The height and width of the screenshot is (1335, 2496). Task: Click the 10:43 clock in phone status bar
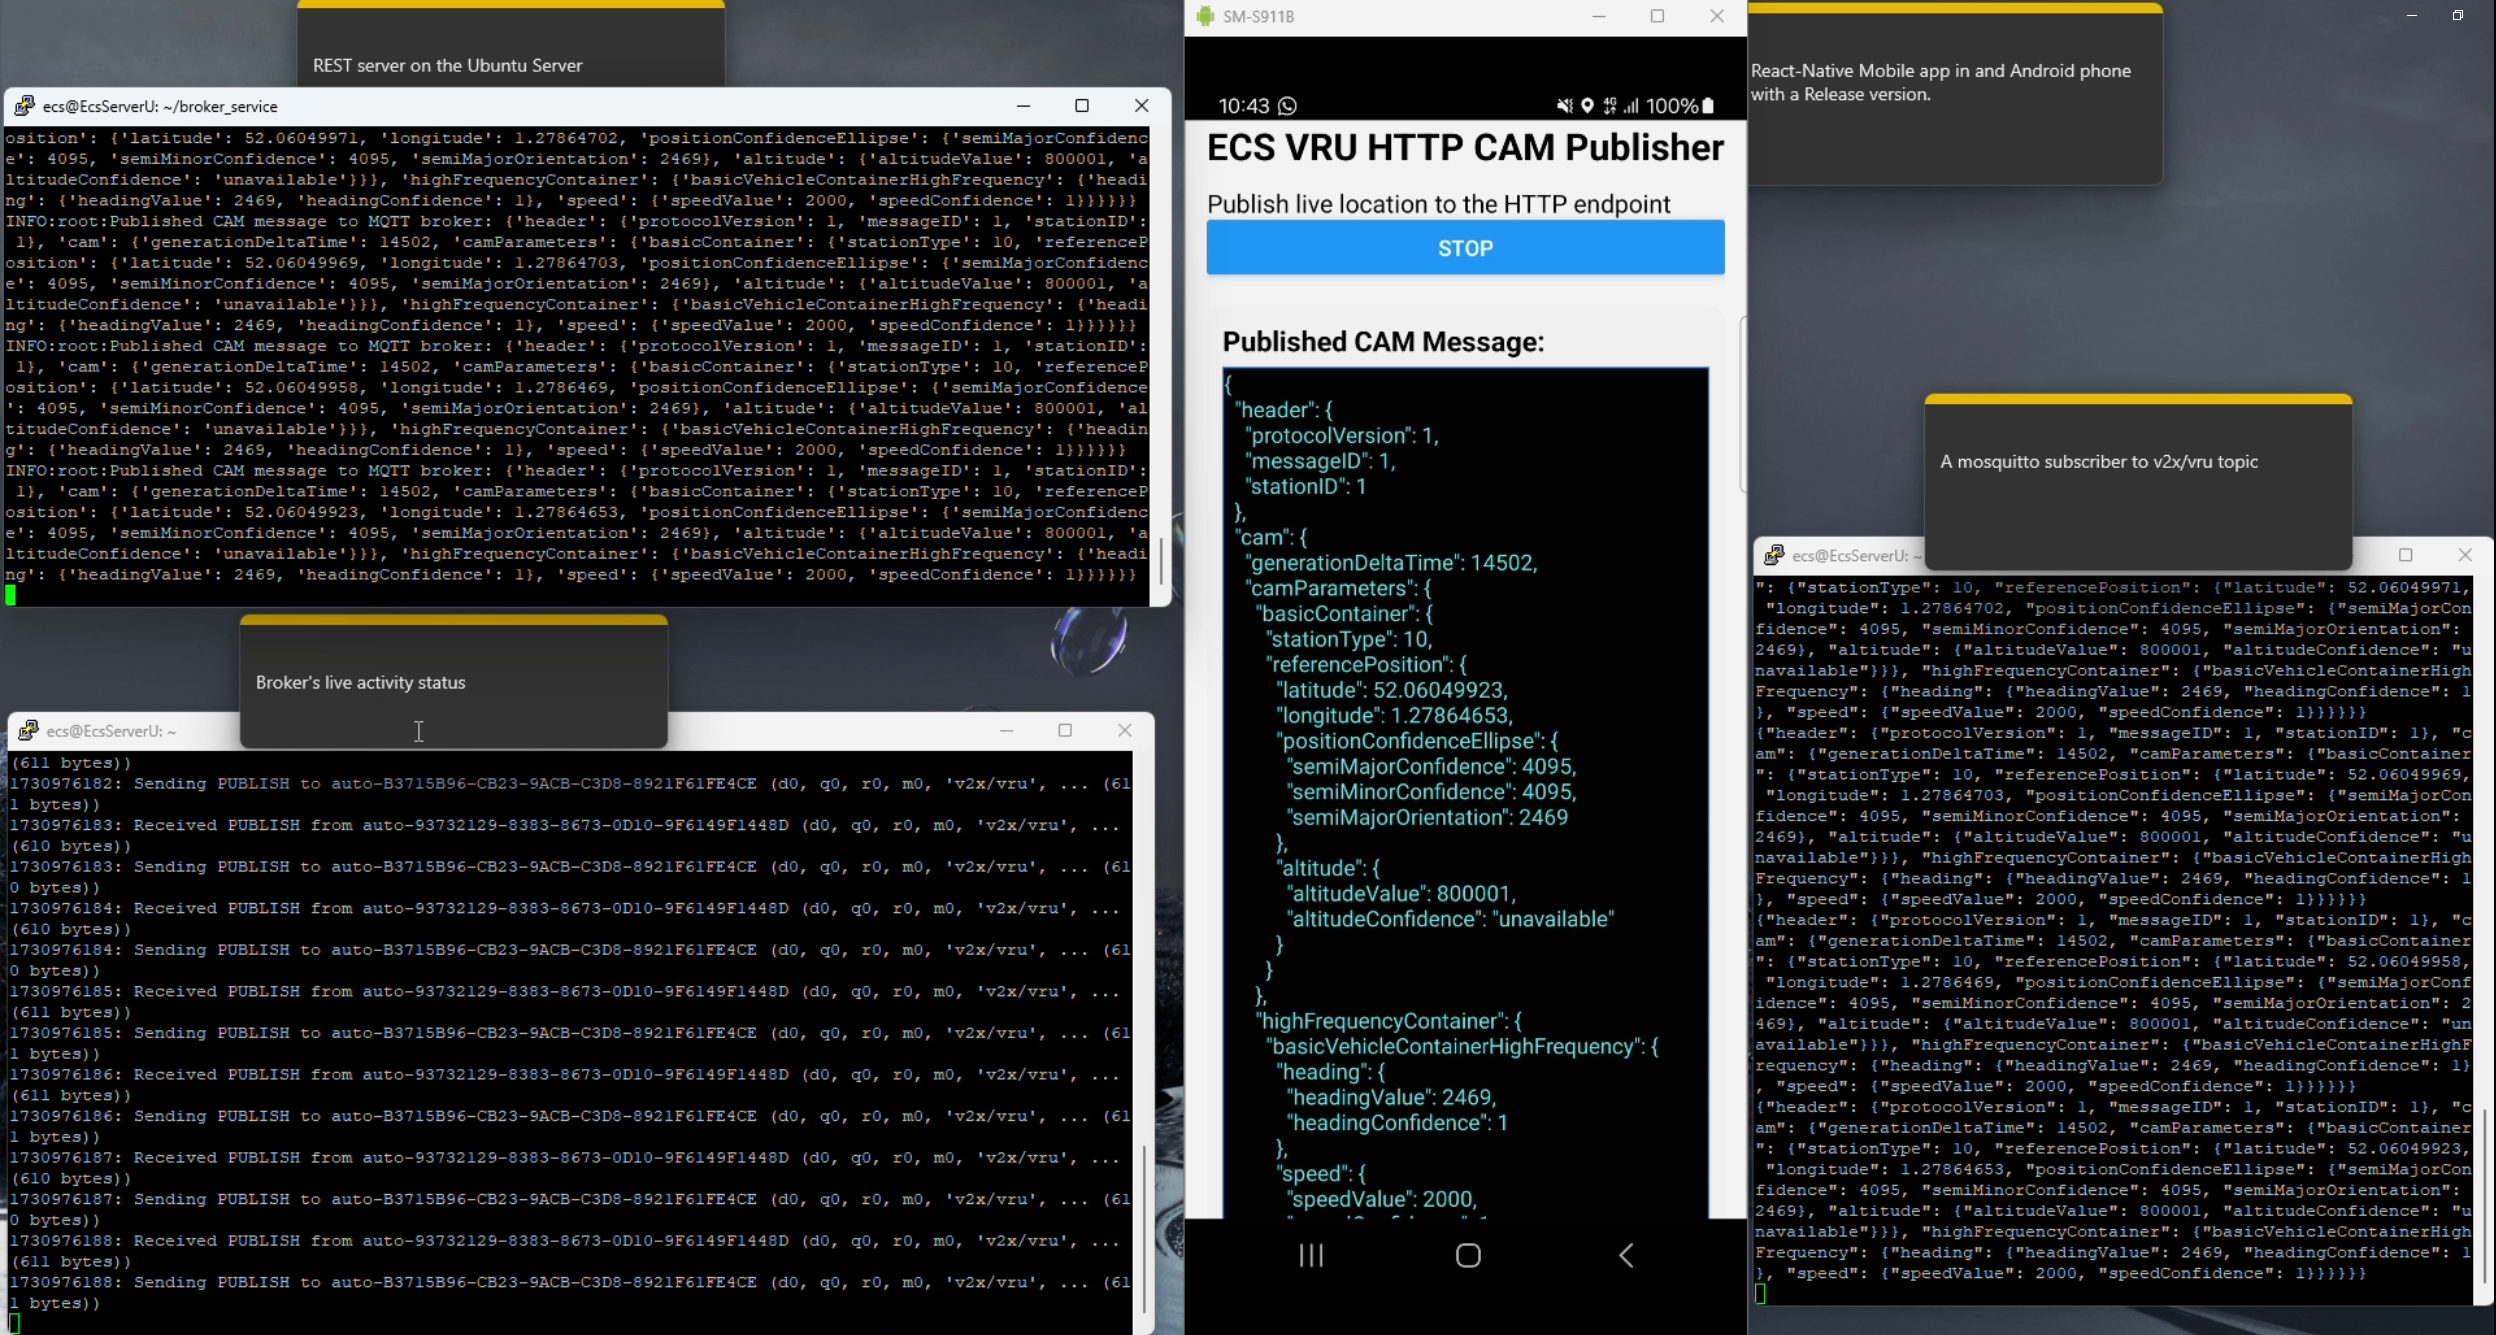[1243, 106]
